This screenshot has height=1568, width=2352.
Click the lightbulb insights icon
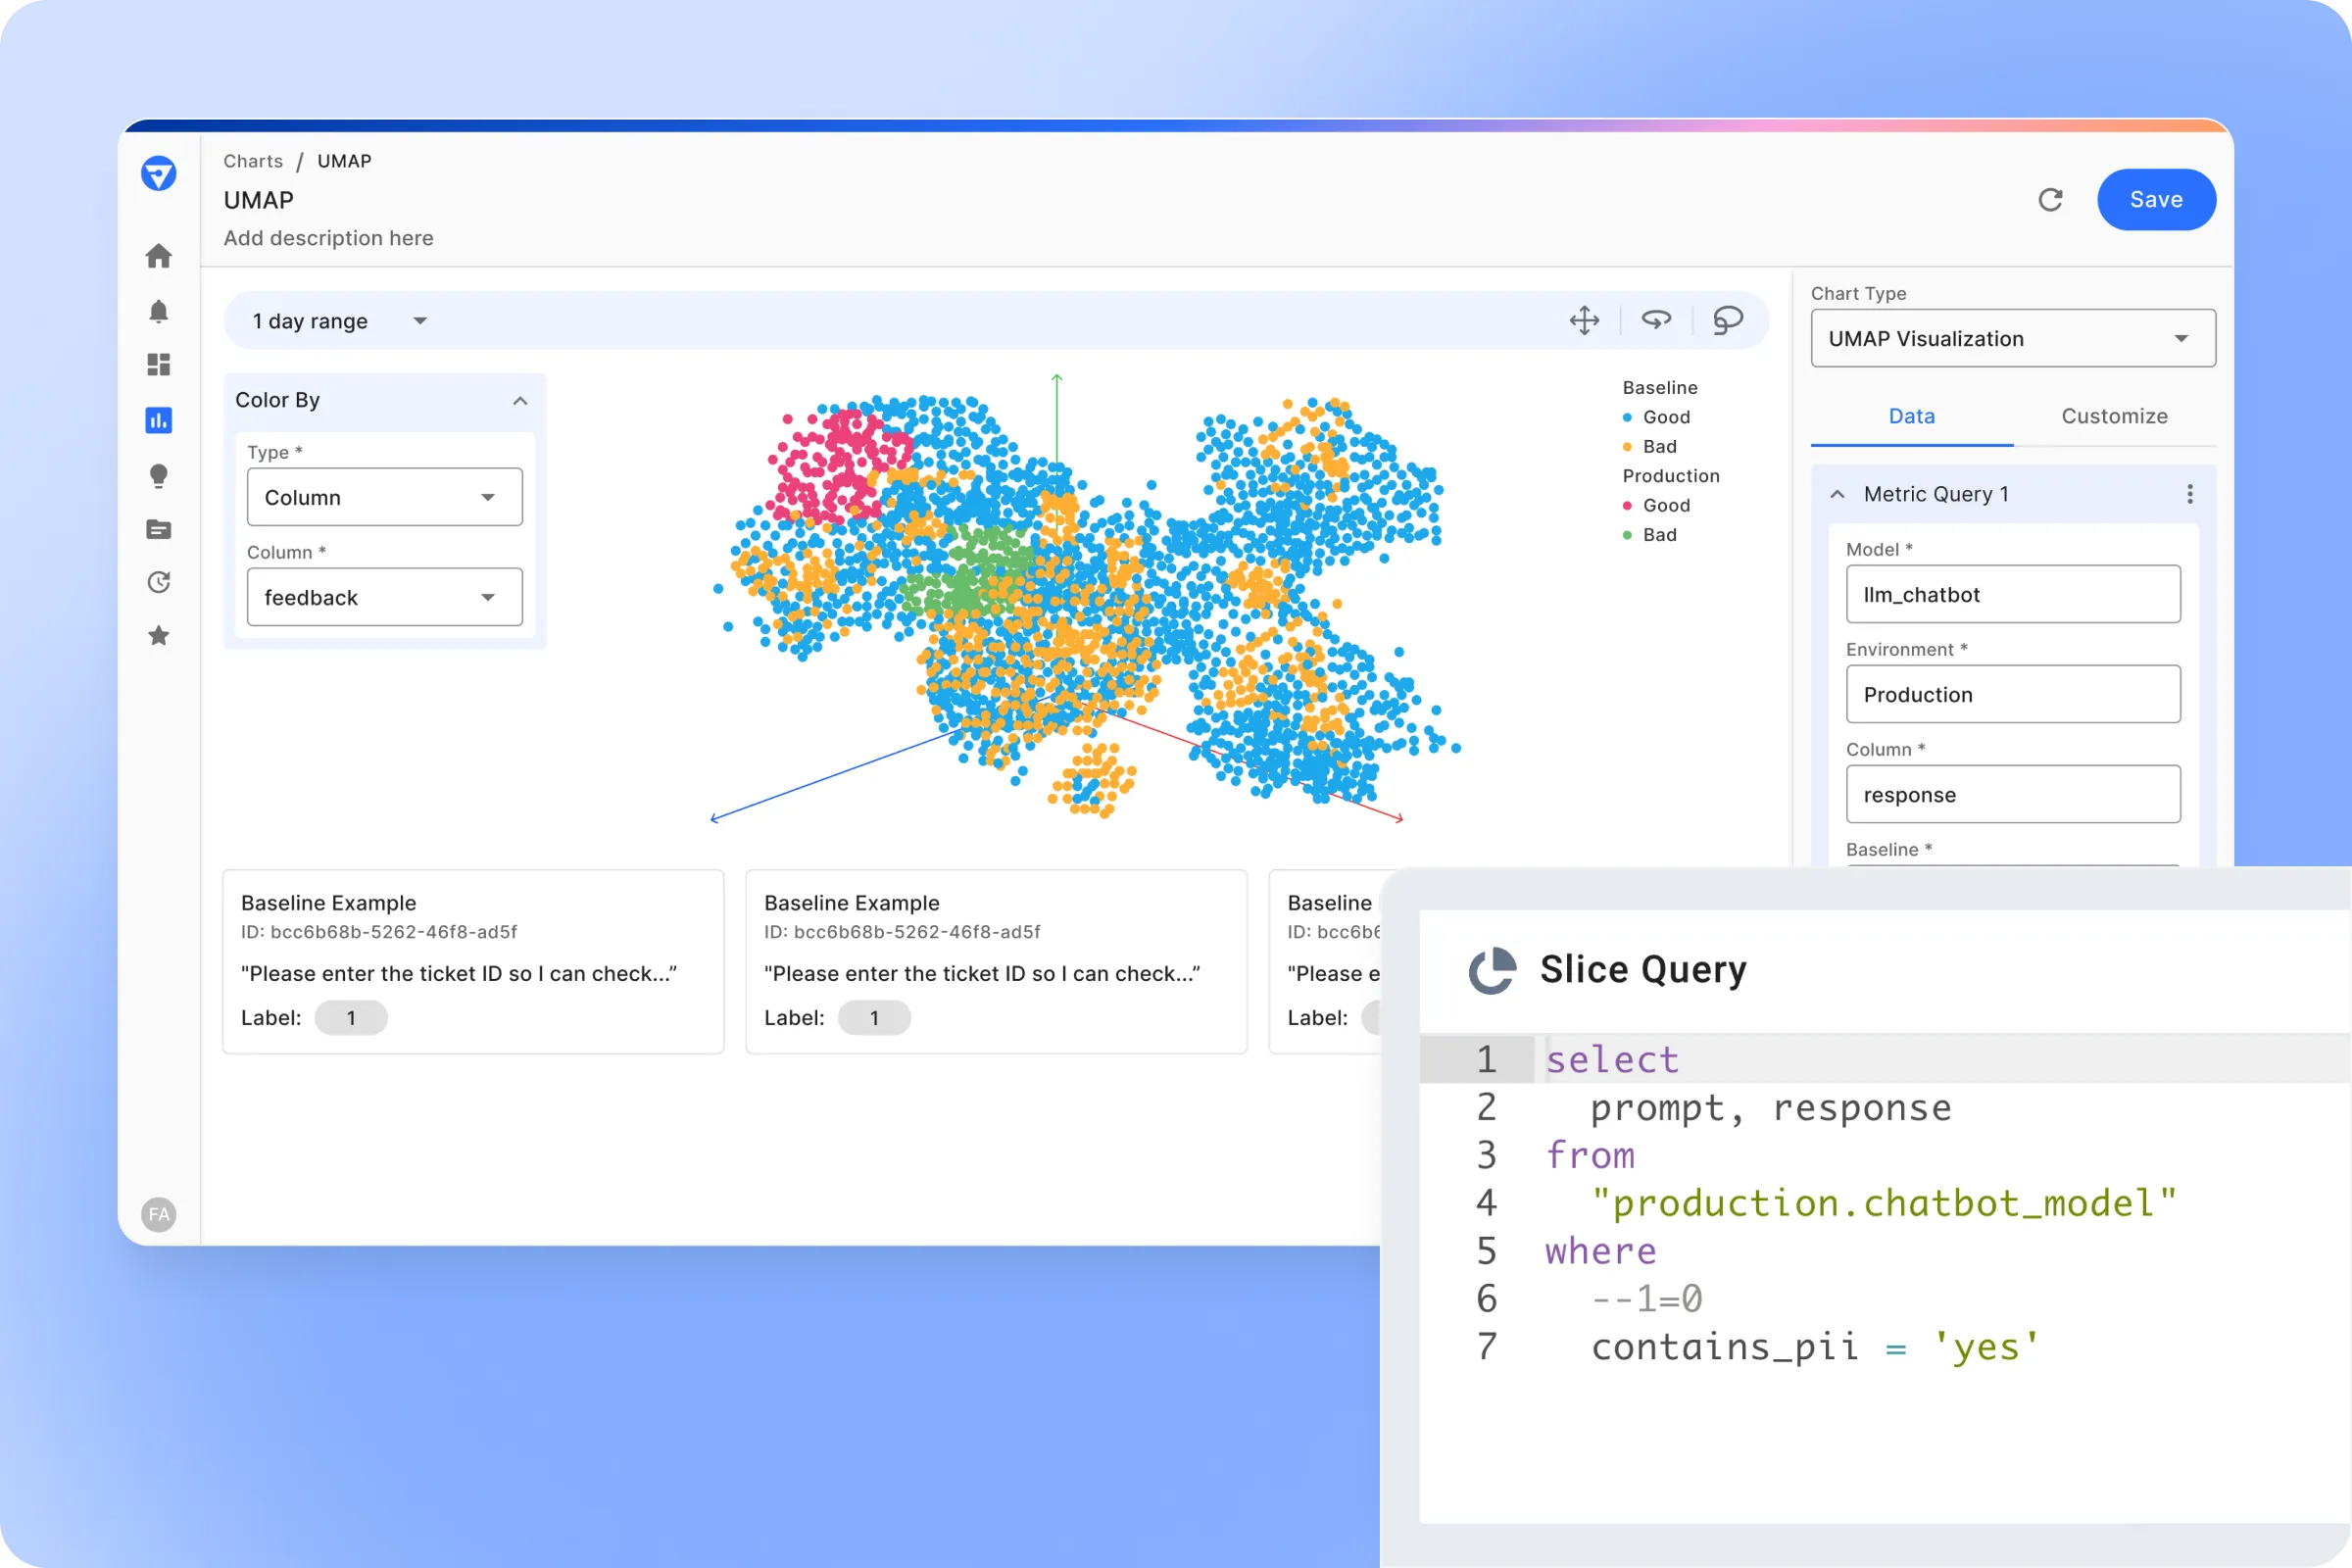point(158,476)
